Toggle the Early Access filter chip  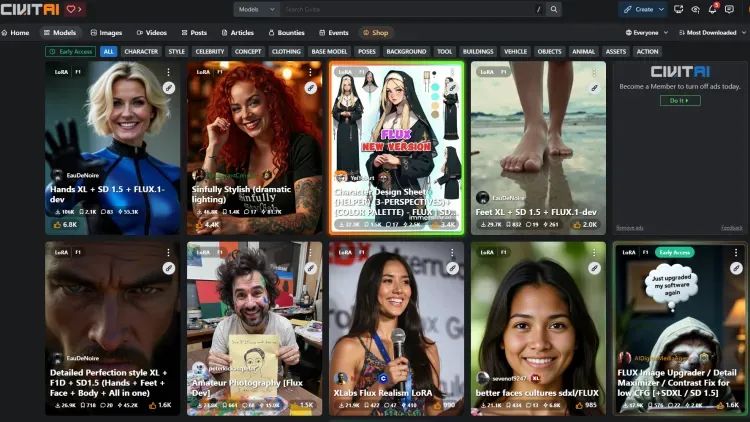70,52
